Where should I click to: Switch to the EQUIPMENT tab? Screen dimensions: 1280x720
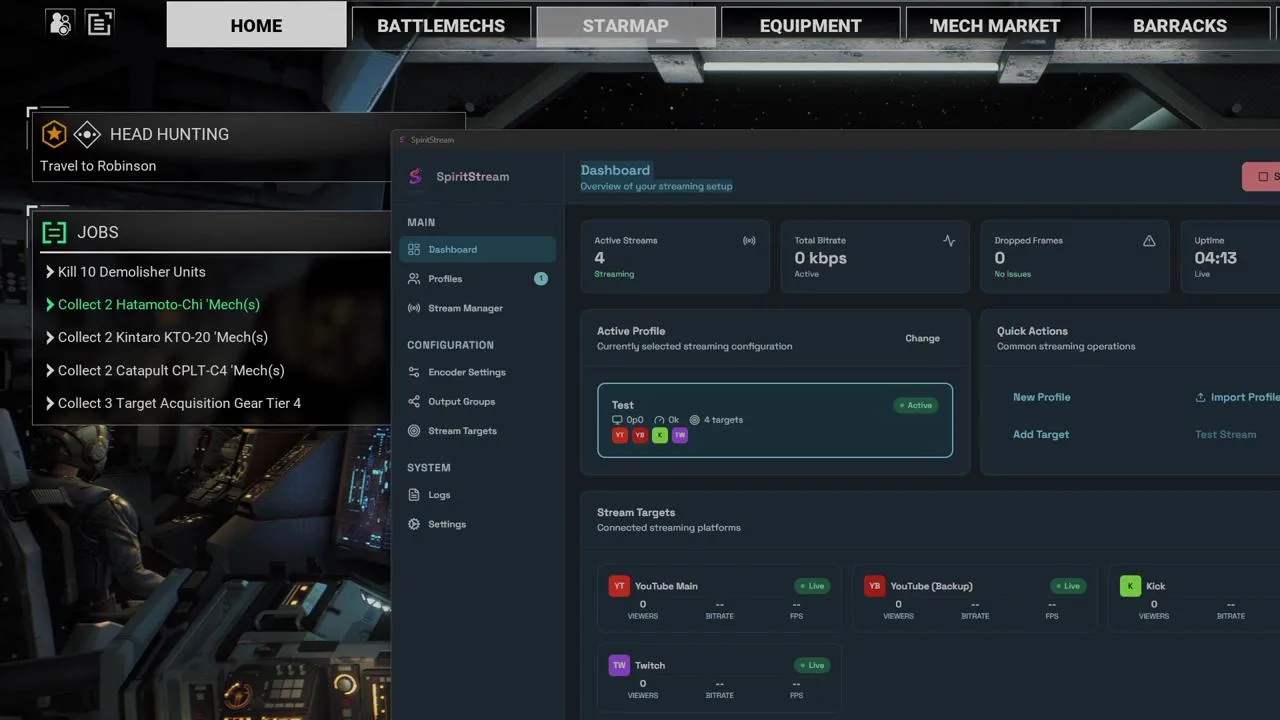[810, 26]
